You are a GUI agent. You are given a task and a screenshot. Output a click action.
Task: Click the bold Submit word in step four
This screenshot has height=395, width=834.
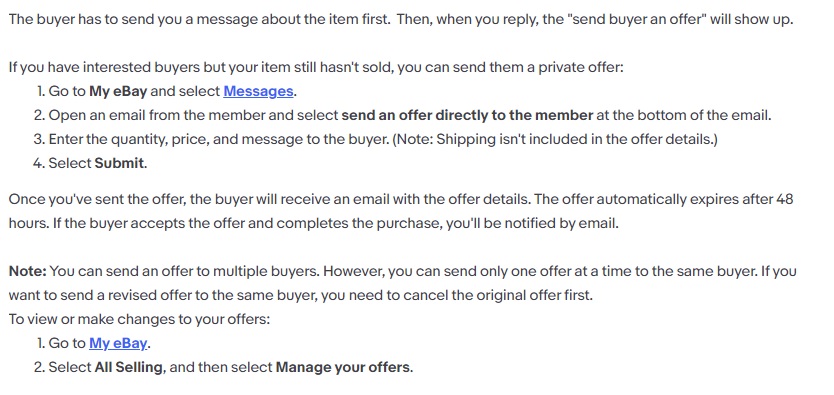[x=119, y=163]
